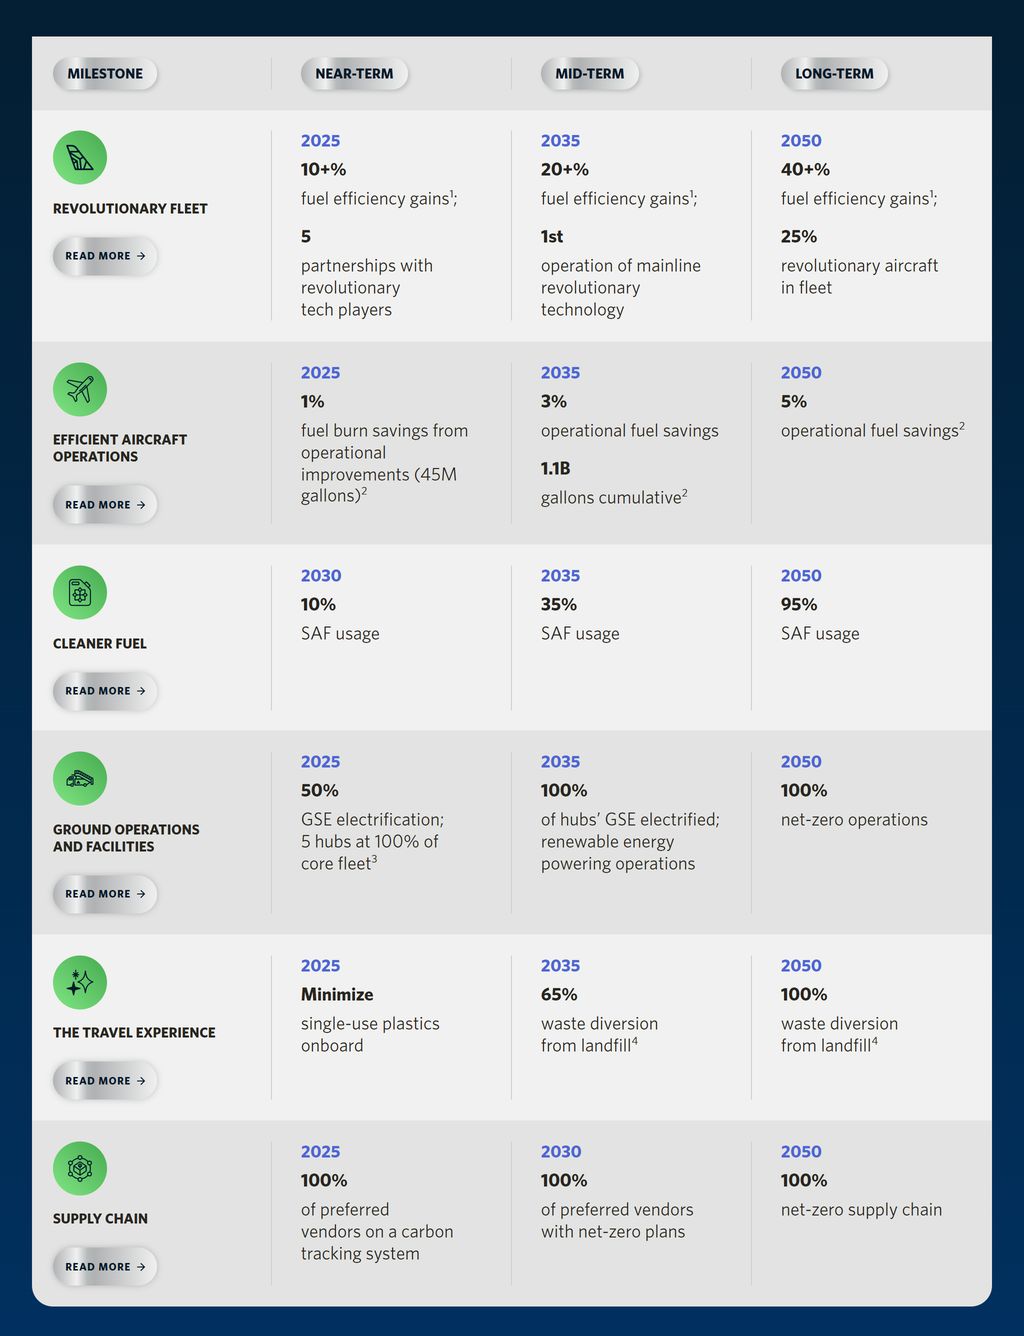Choose the Mid-Term column header
Viewport: 1024px width, 1336px height.
(590, 74)
